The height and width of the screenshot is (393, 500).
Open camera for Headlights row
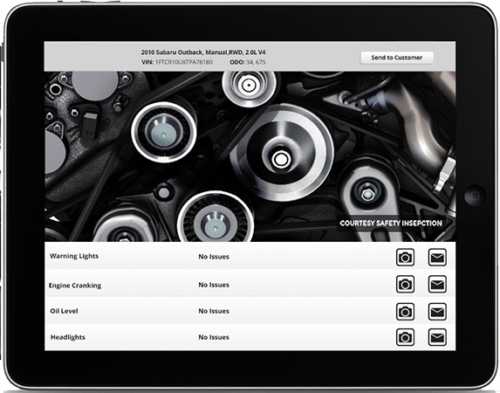[405, 337]
